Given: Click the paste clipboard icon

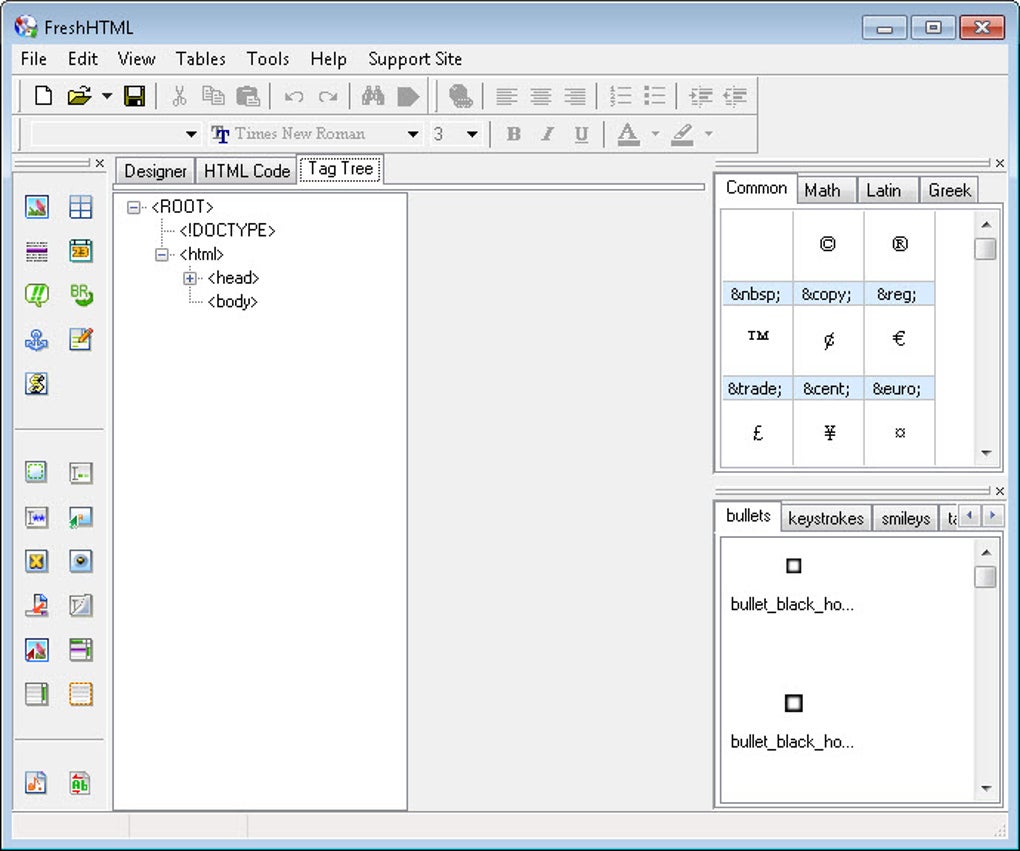Looking at the screenshot, I should point(248,96).
